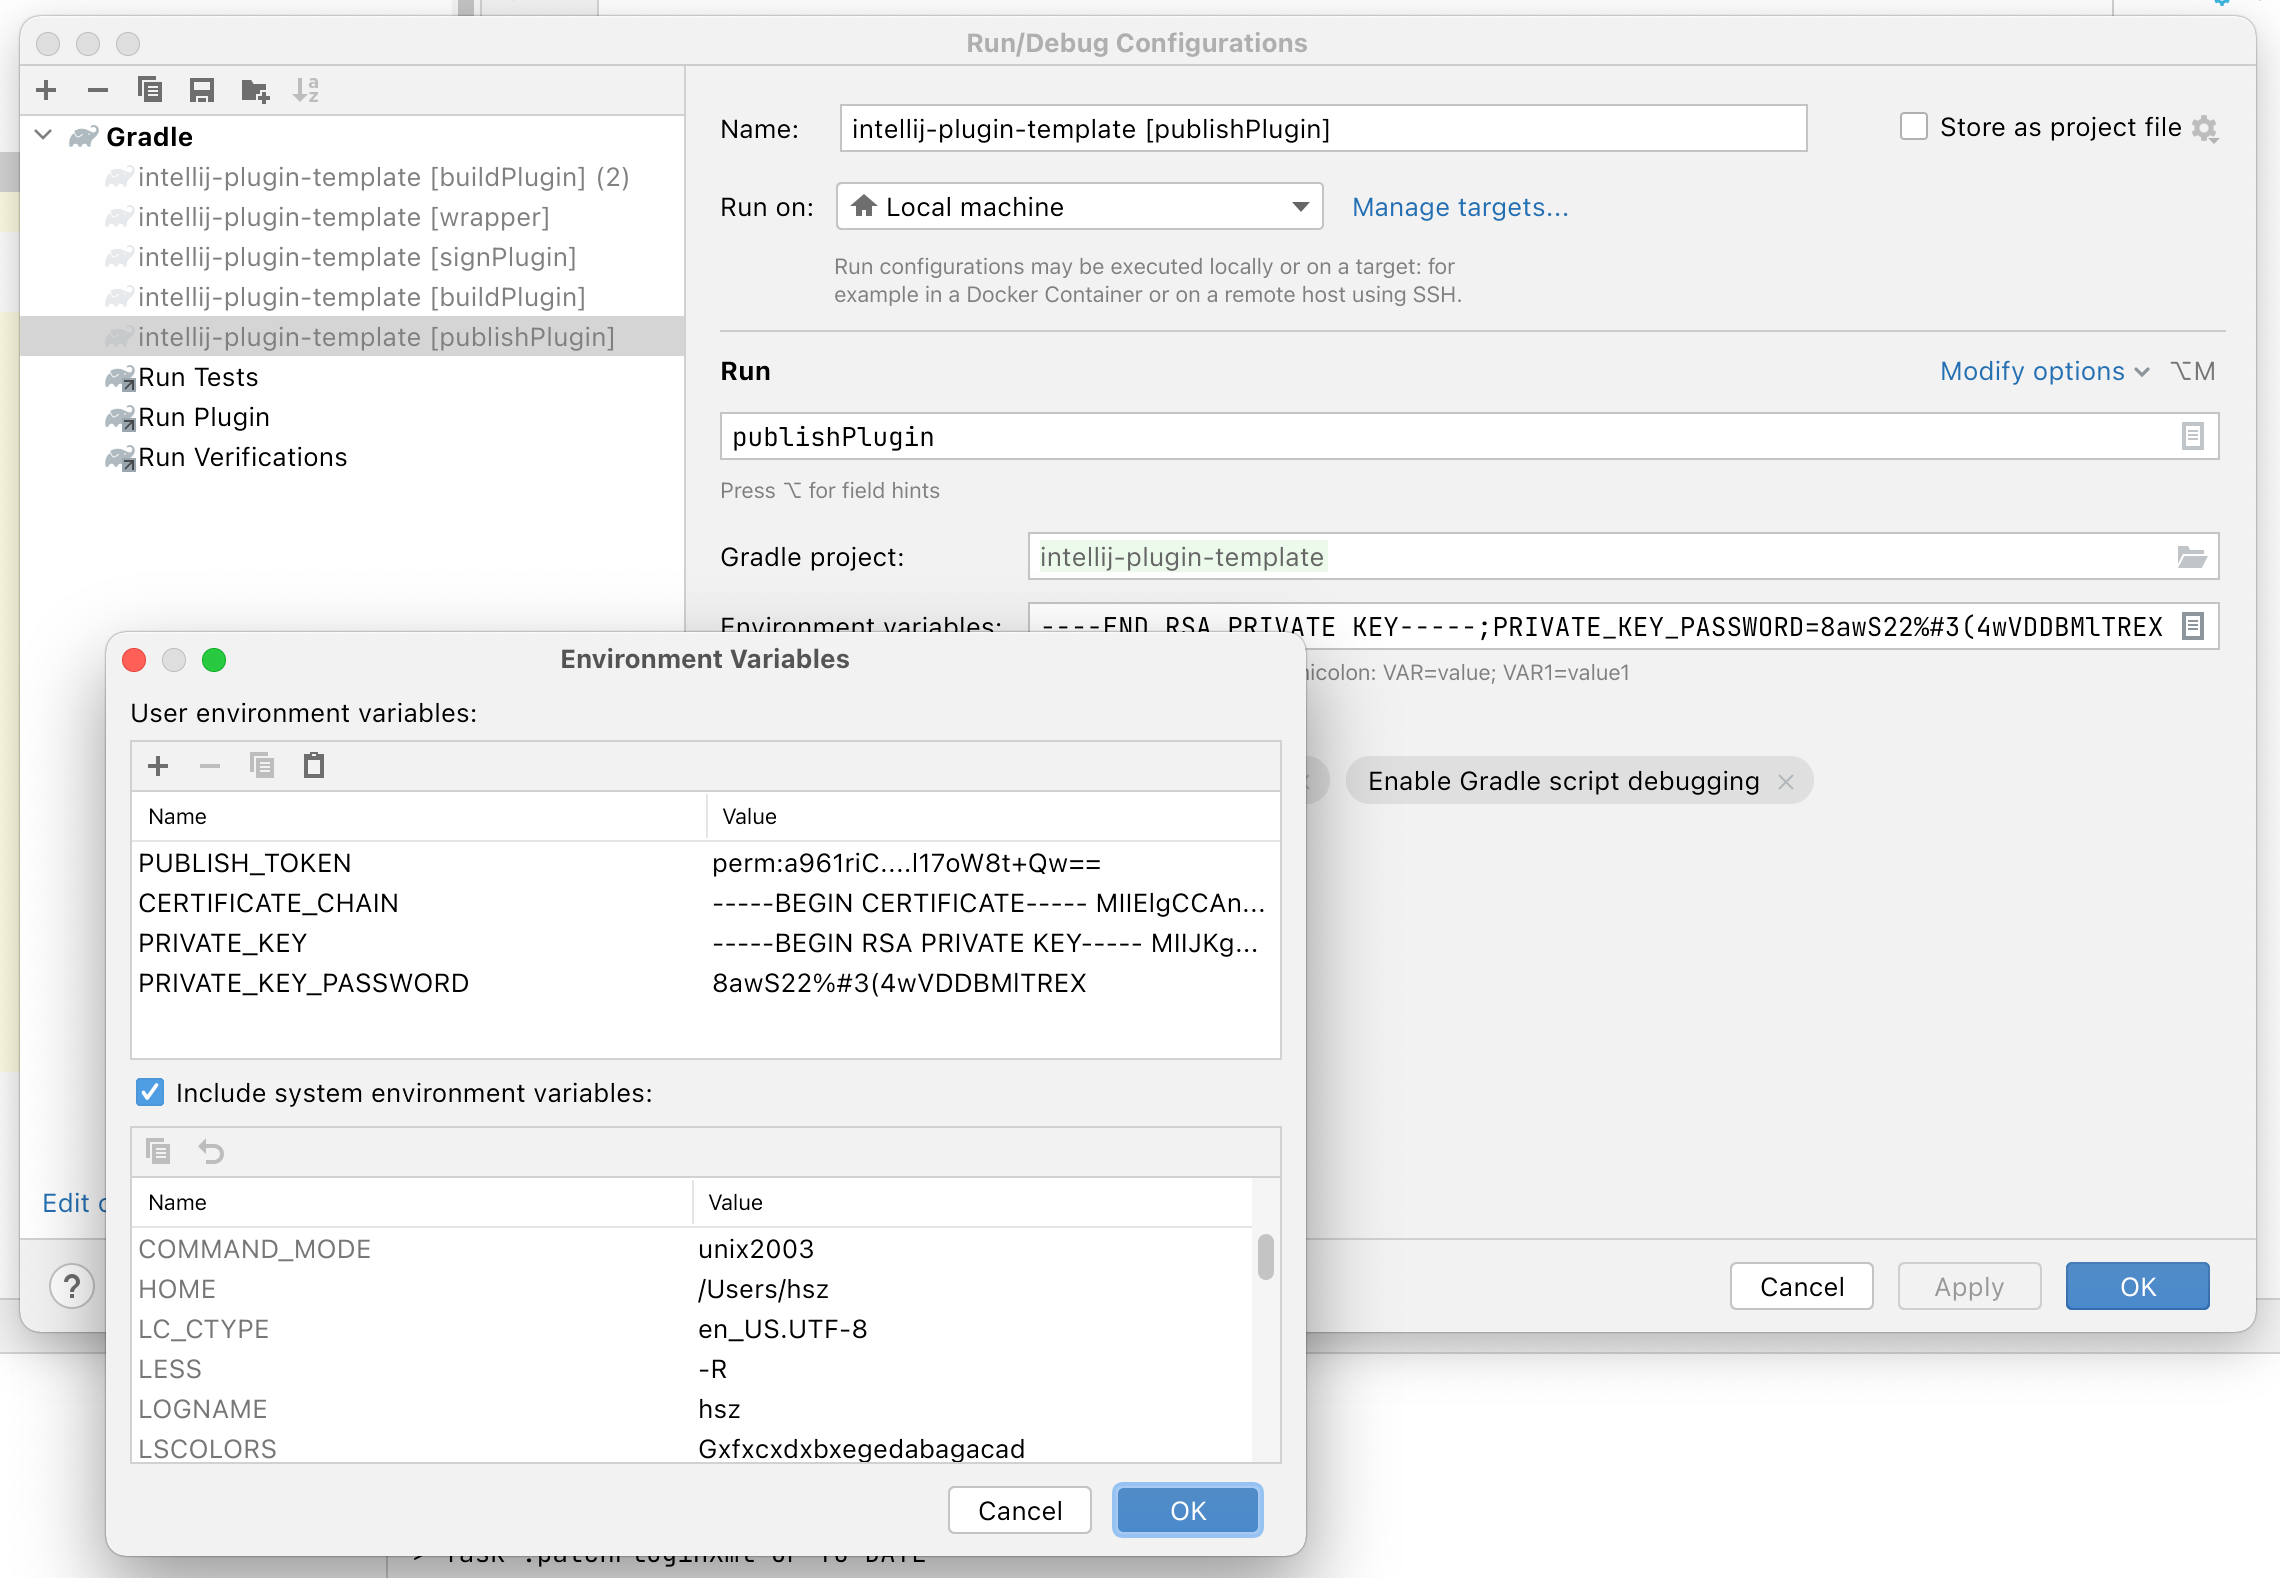Remove selected configuration with minus icon
This screenshot has width=2280, height=1578.
click(97, 90)
